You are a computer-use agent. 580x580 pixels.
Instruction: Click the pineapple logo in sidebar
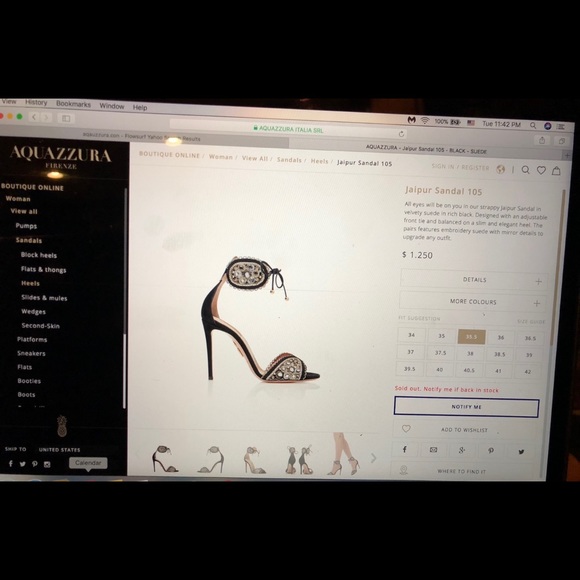point(62,425)
